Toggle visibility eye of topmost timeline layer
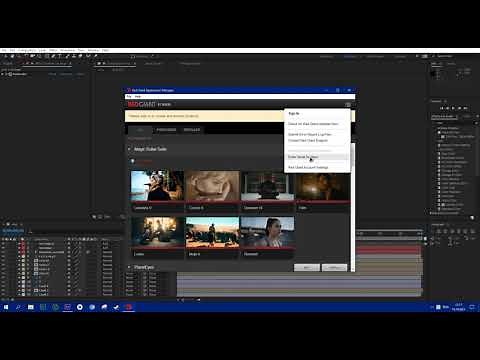Image resolution: width=480 pixels, height=360 pixels. (3, 244)
